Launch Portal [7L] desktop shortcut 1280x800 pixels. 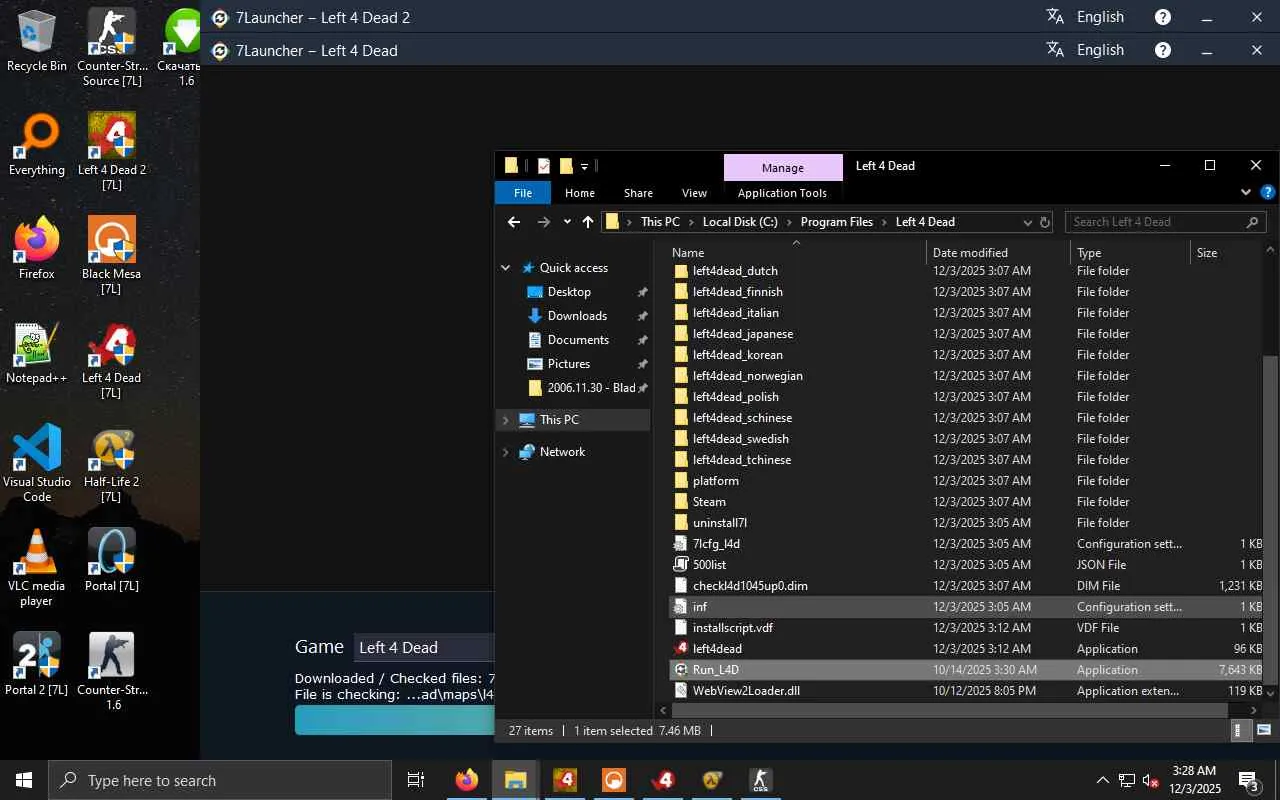coord(112,561)
